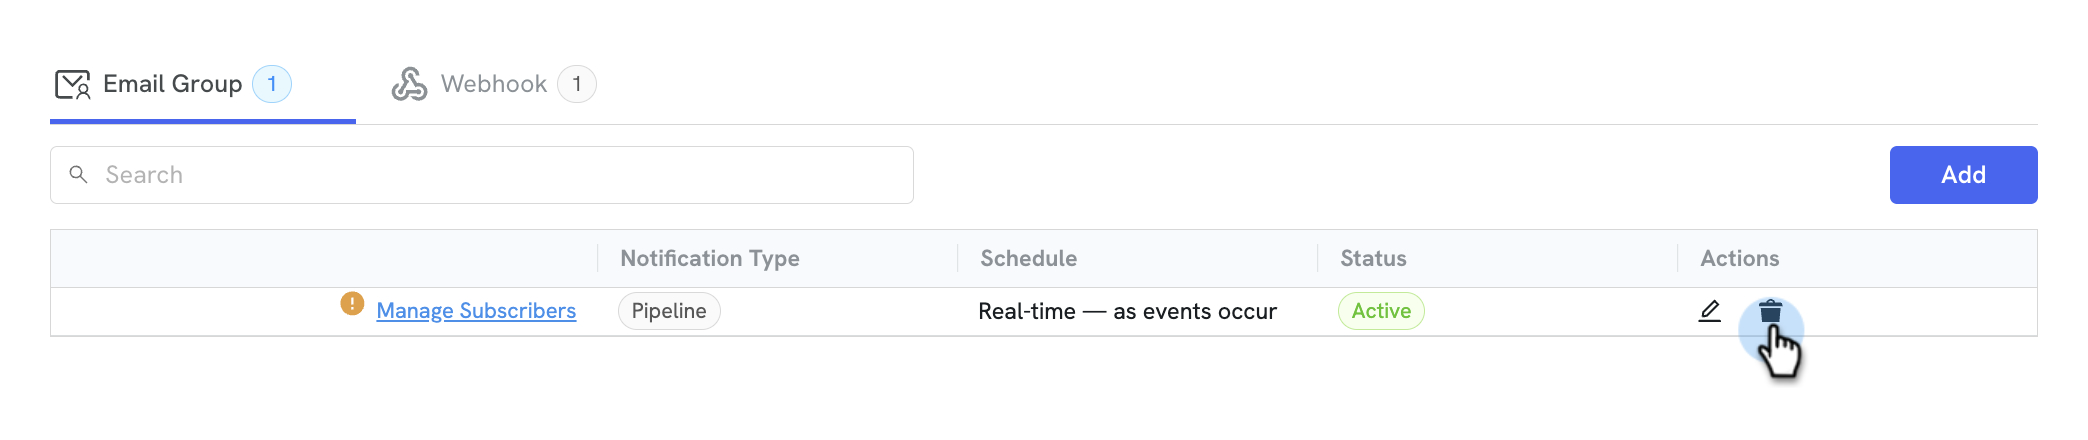This screenshot has width=2088, height=440.
Task: Edit the email group using pencil icon
Action: 1710,311
